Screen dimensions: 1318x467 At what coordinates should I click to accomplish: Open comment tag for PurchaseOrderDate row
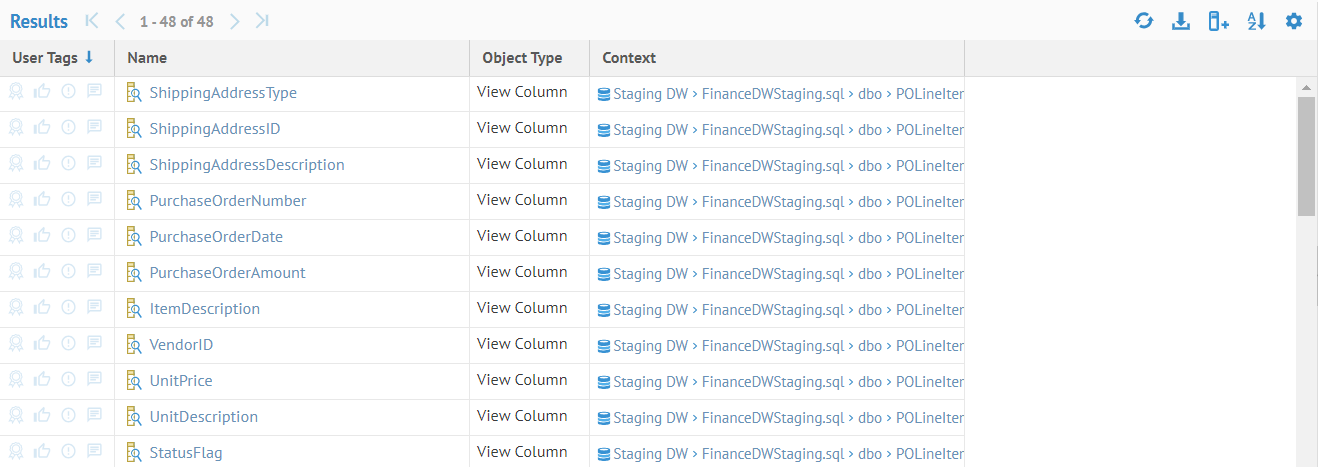pyautogui.click(x=95, y=237)
